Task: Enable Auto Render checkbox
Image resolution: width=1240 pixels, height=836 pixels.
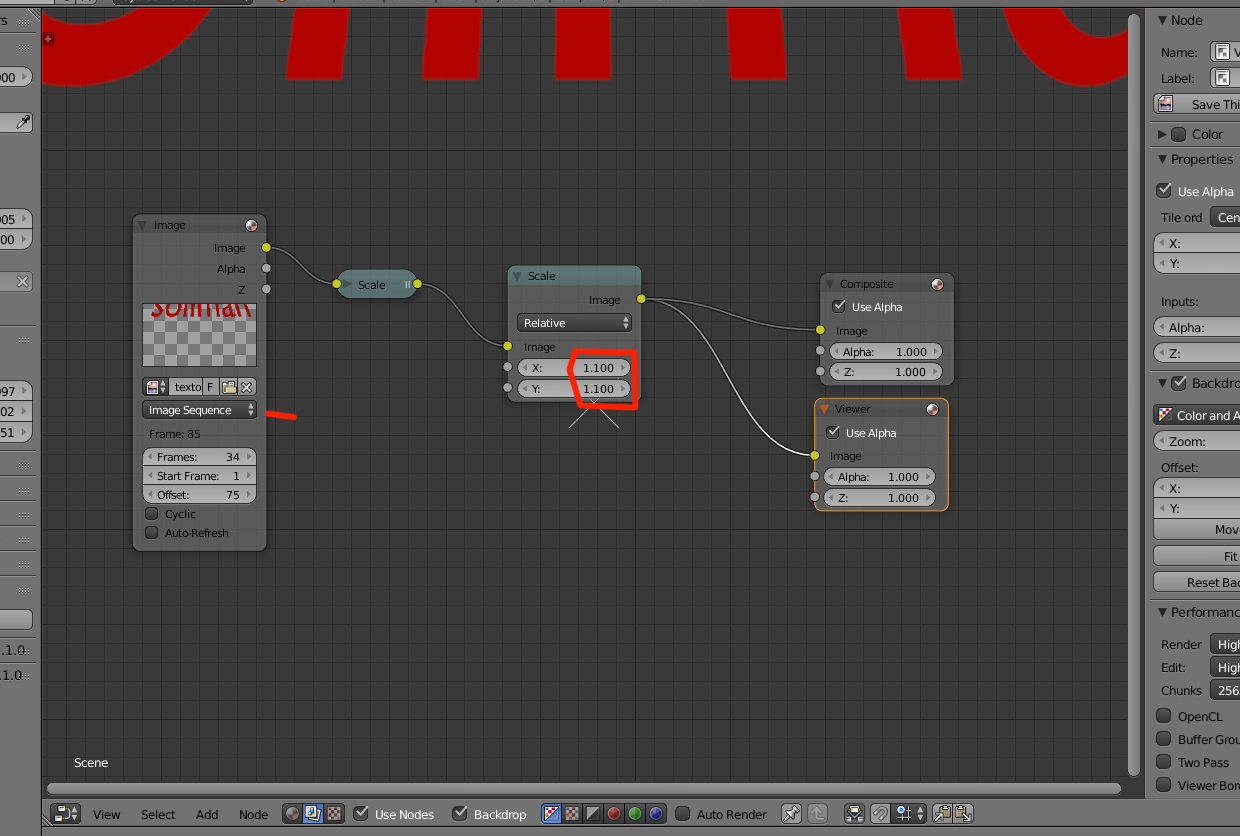Action: pyautogui.click(x=682, y=814)
